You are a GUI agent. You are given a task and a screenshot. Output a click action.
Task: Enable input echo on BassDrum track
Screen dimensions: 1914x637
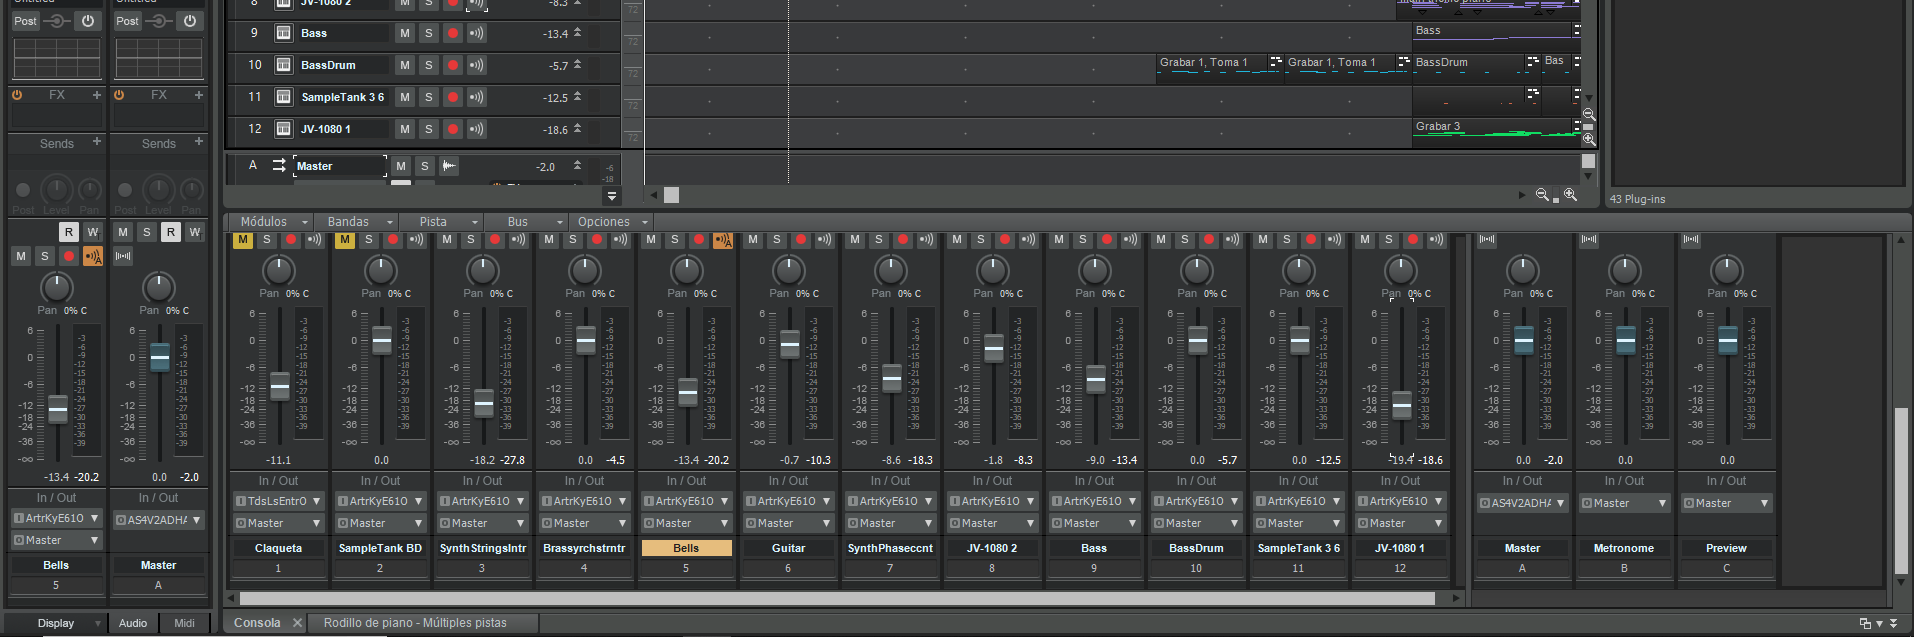[x=477, y=65]
